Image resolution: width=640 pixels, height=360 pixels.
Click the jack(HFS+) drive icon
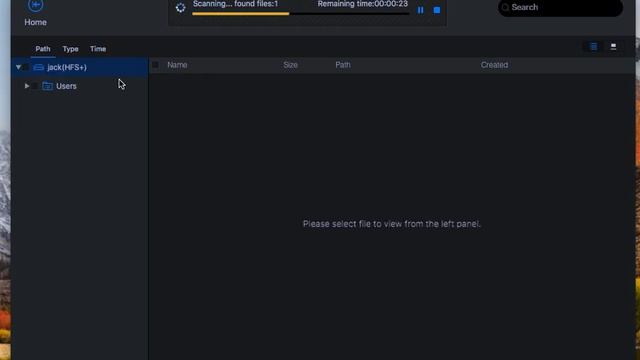(38, 67)
